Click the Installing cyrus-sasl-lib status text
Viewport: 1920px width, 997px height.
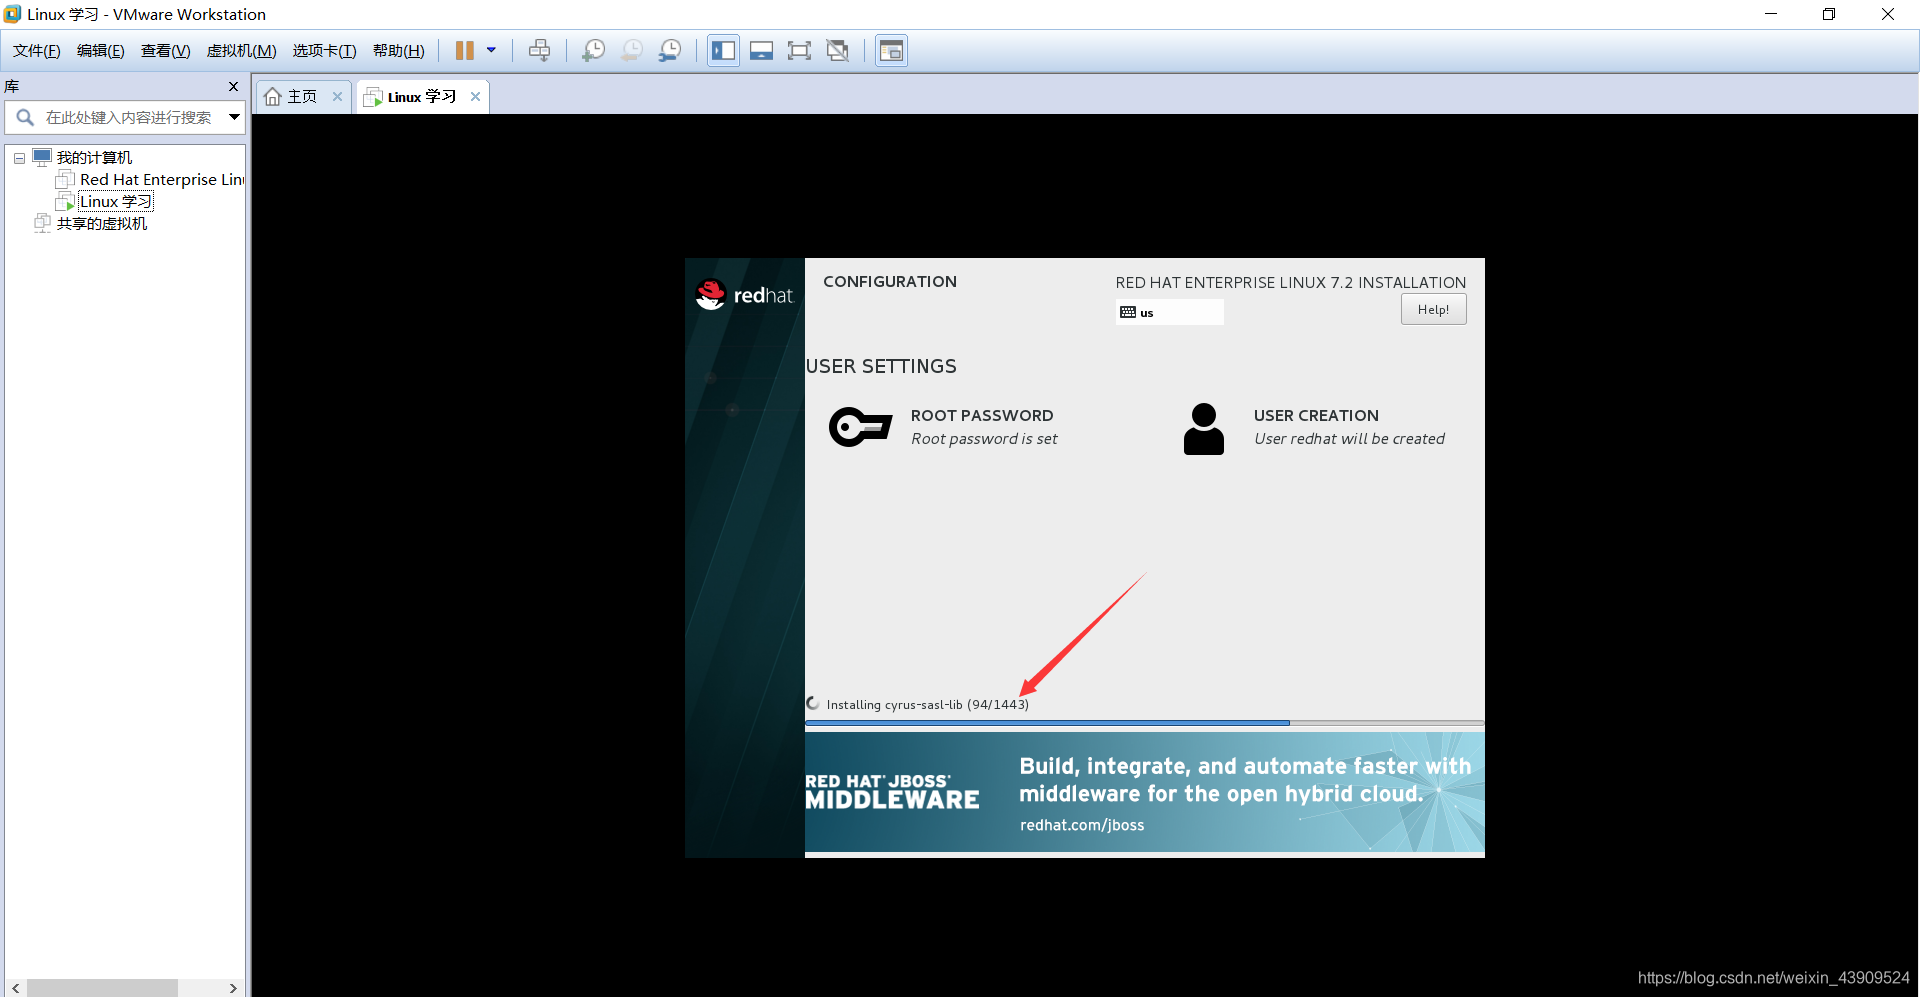click(927, 705)
